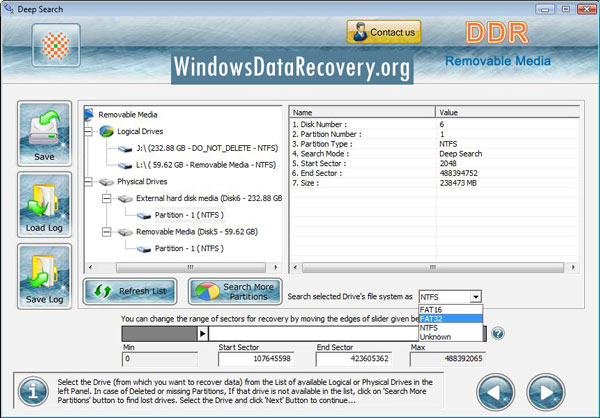Choose Unknown from the file system list

(450, 337)
